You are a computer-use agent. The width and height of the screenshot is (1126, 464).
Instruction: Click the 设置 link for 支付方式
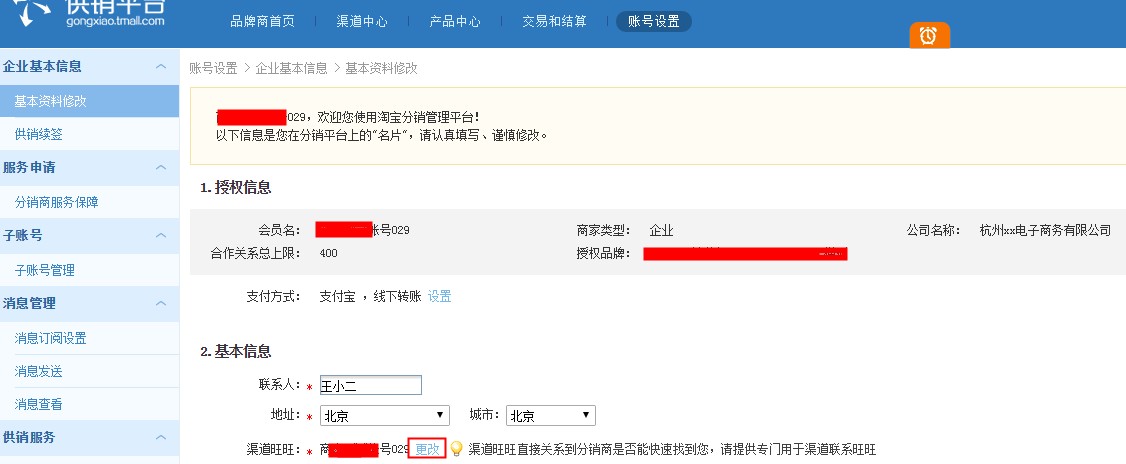click(x=440, y=296)
